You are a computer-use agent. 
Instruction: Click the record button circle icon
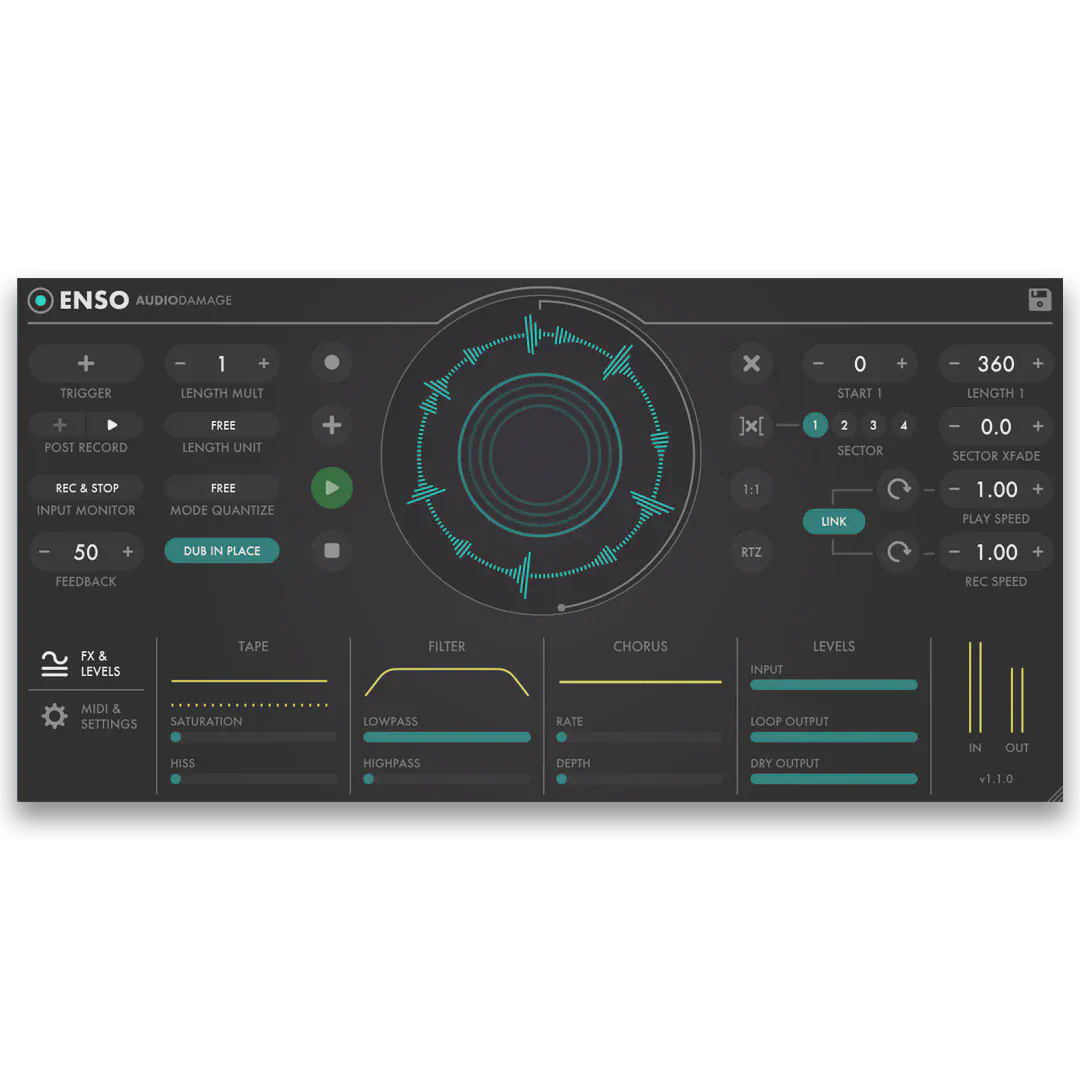point(332,363)
